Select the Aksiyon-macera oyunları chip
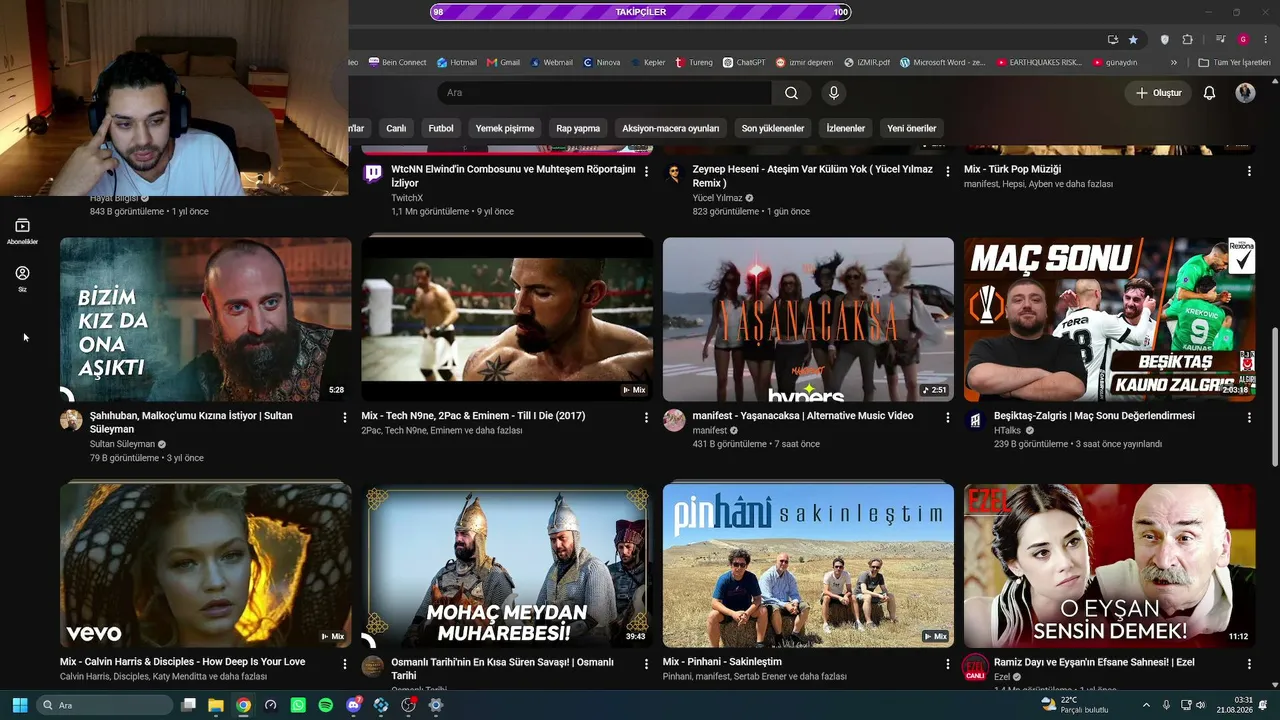1280x720 pixels. point(671,128)
